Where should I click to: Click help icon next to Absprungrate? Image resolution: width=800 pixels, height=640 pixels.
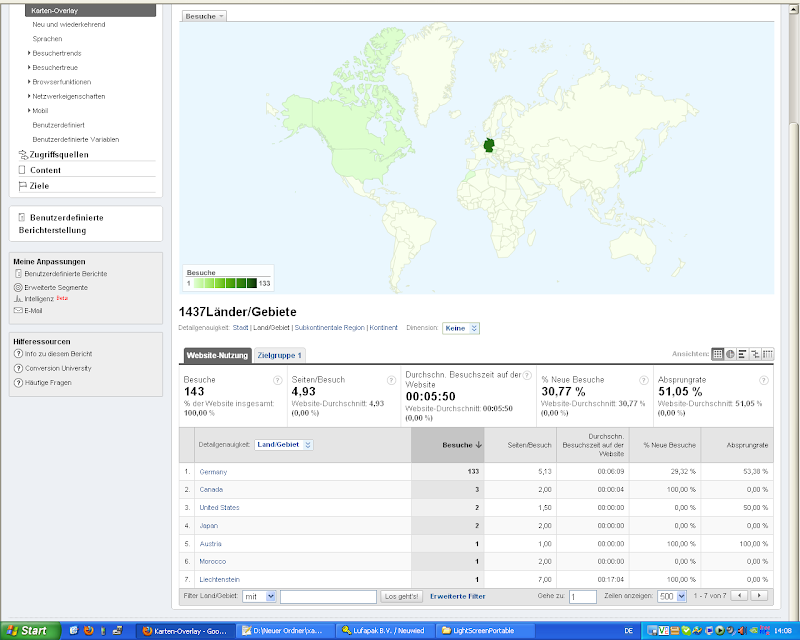click(763, 380)
